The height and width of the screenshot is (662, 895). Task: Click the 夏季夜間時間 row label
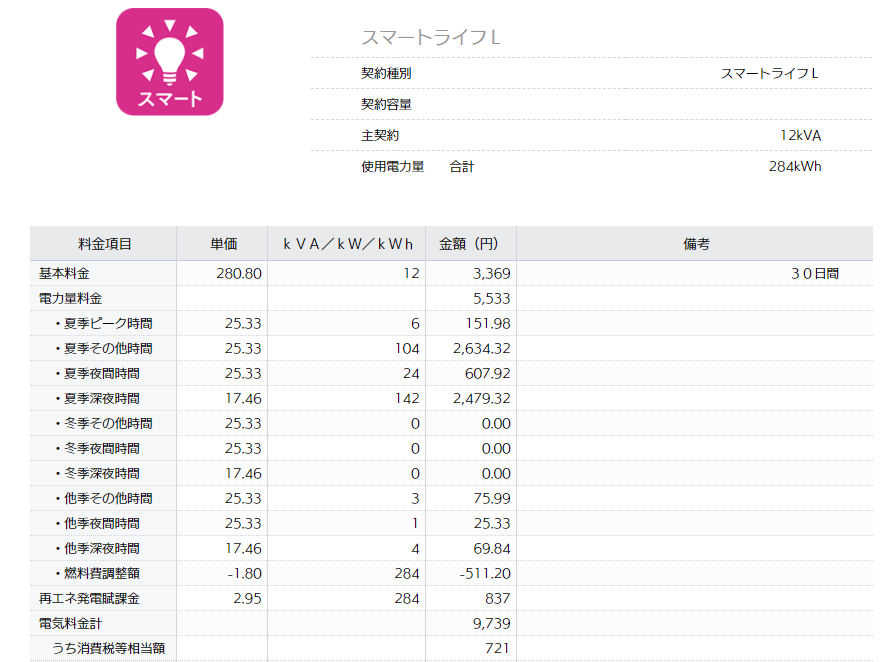98,374
